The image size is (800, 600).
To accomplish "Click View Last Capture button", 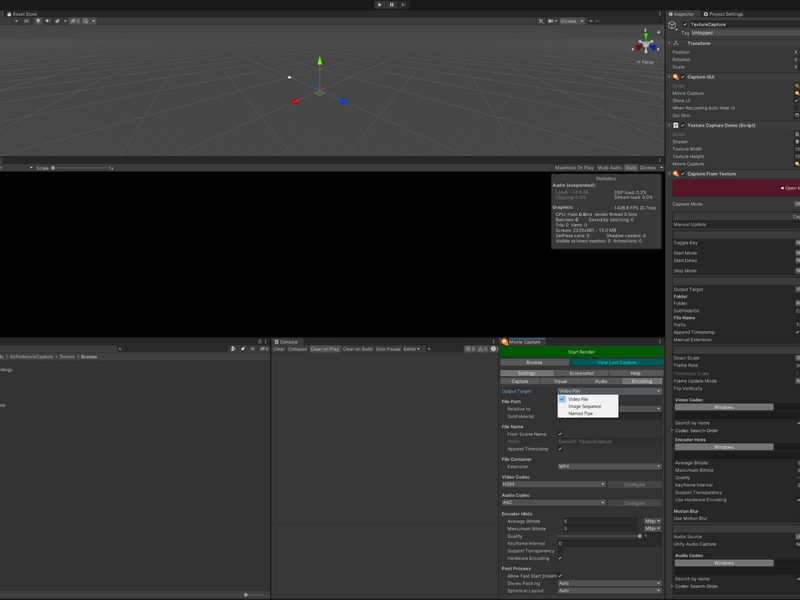I will pyautogui.click(x=616, y=363).
